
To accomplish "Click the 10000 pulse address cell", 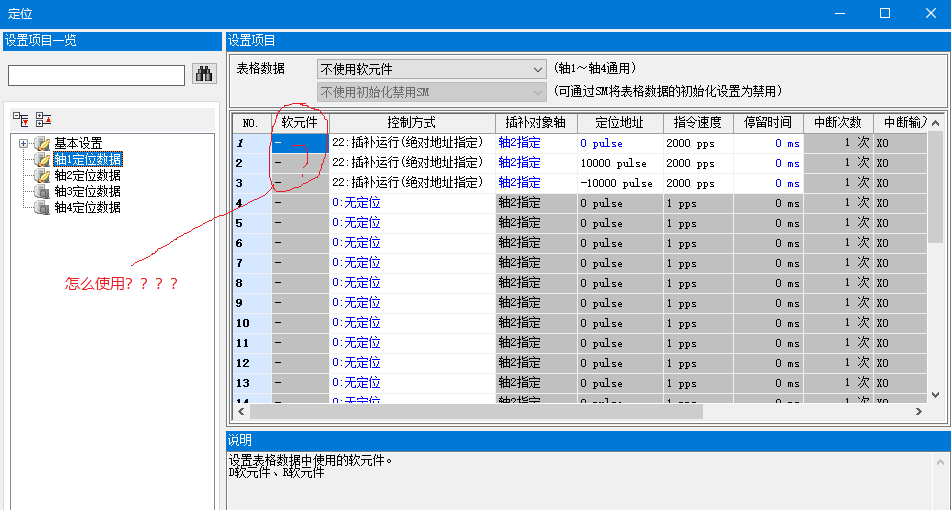I will click(x=619, y=163).
